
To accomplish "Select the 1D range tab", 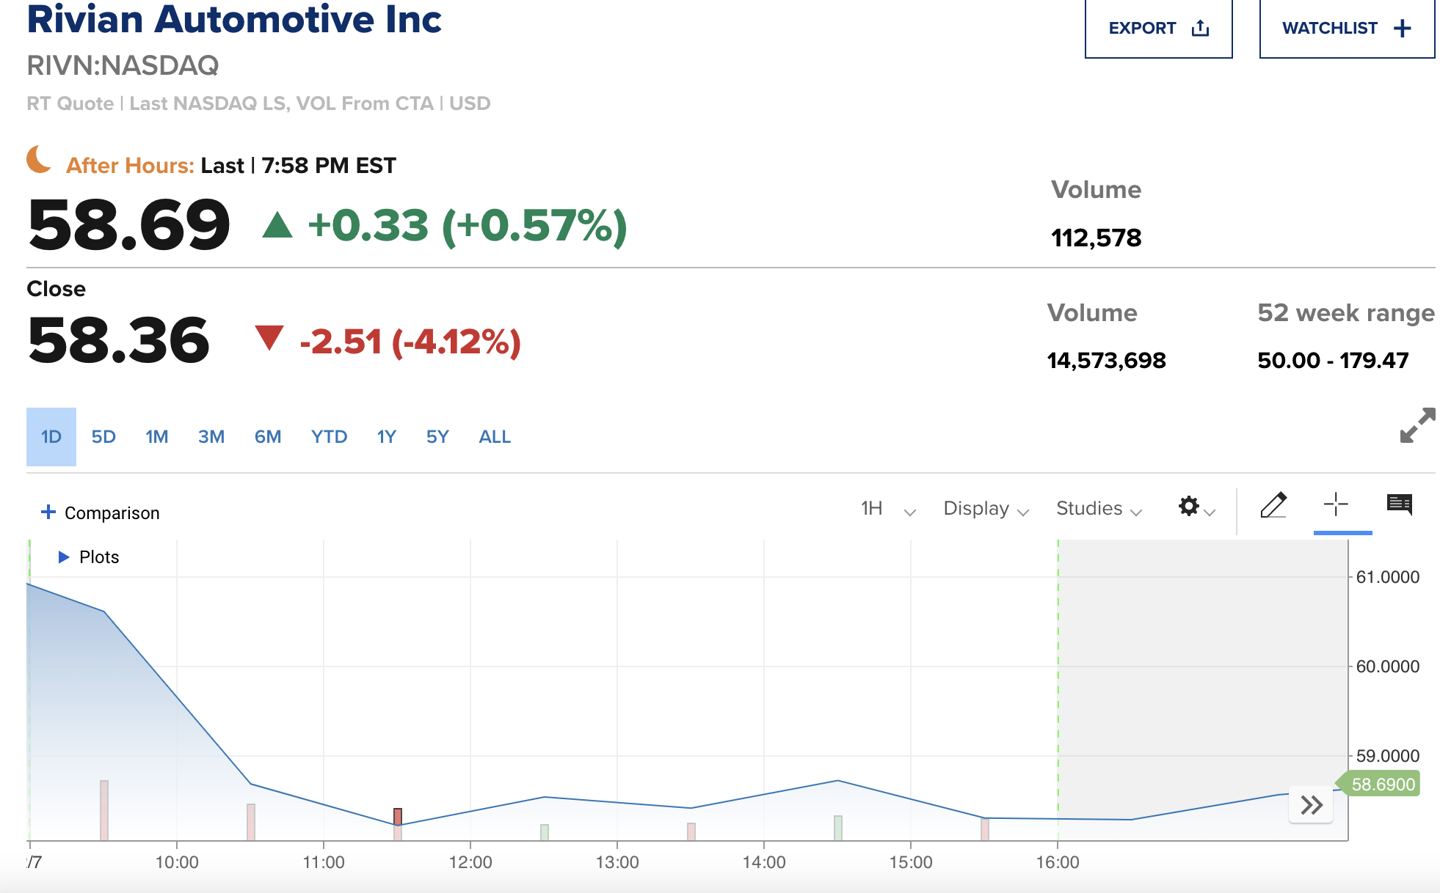I will 51,437.
